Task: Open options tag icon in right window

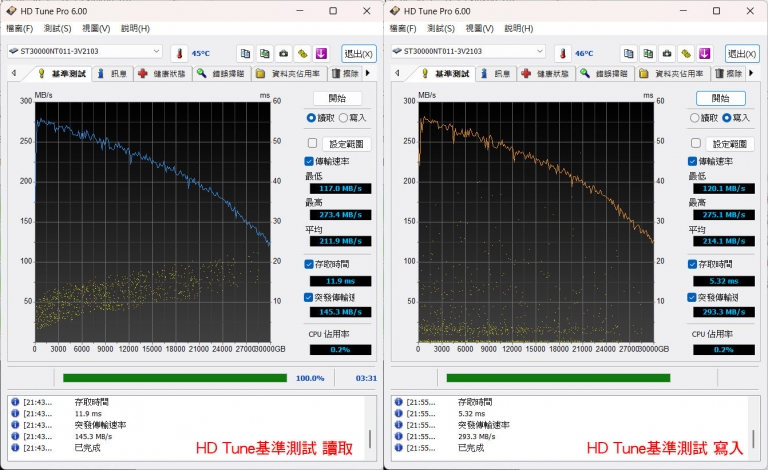Action: [x=686, y=53]
